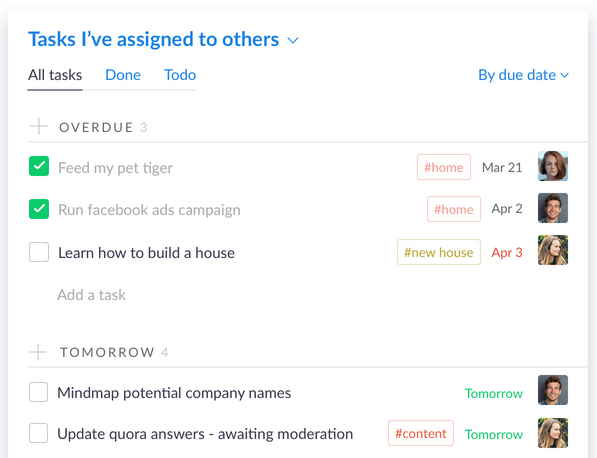597x458 pixels.
Task: Open assignee avatar on Run facebook ads campaign
Action: tap(552, 208)
